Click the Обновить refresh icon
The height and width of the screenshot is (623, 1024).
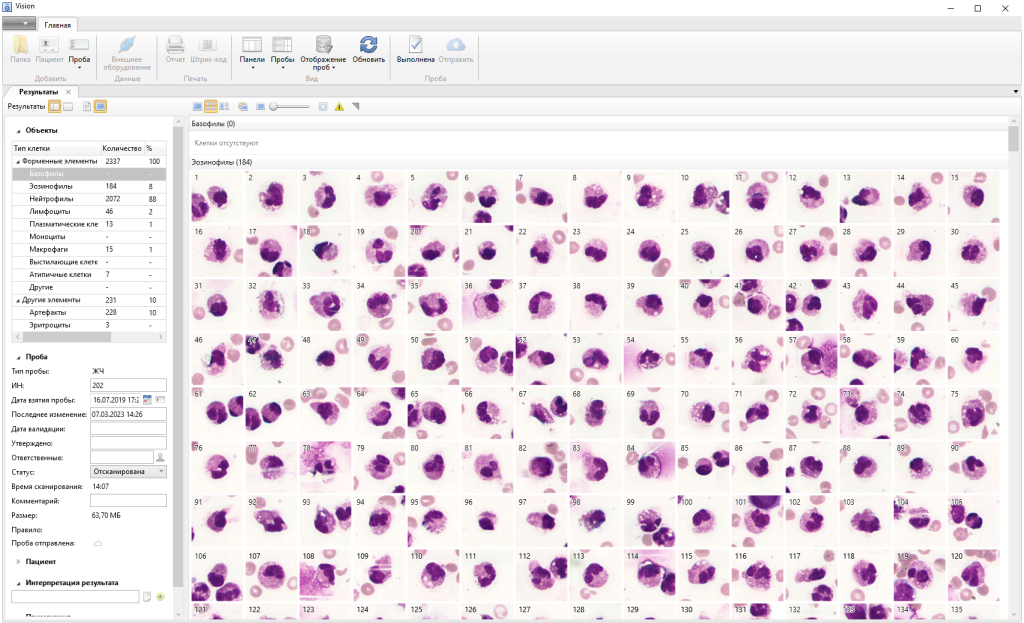[x=368, y=47]
